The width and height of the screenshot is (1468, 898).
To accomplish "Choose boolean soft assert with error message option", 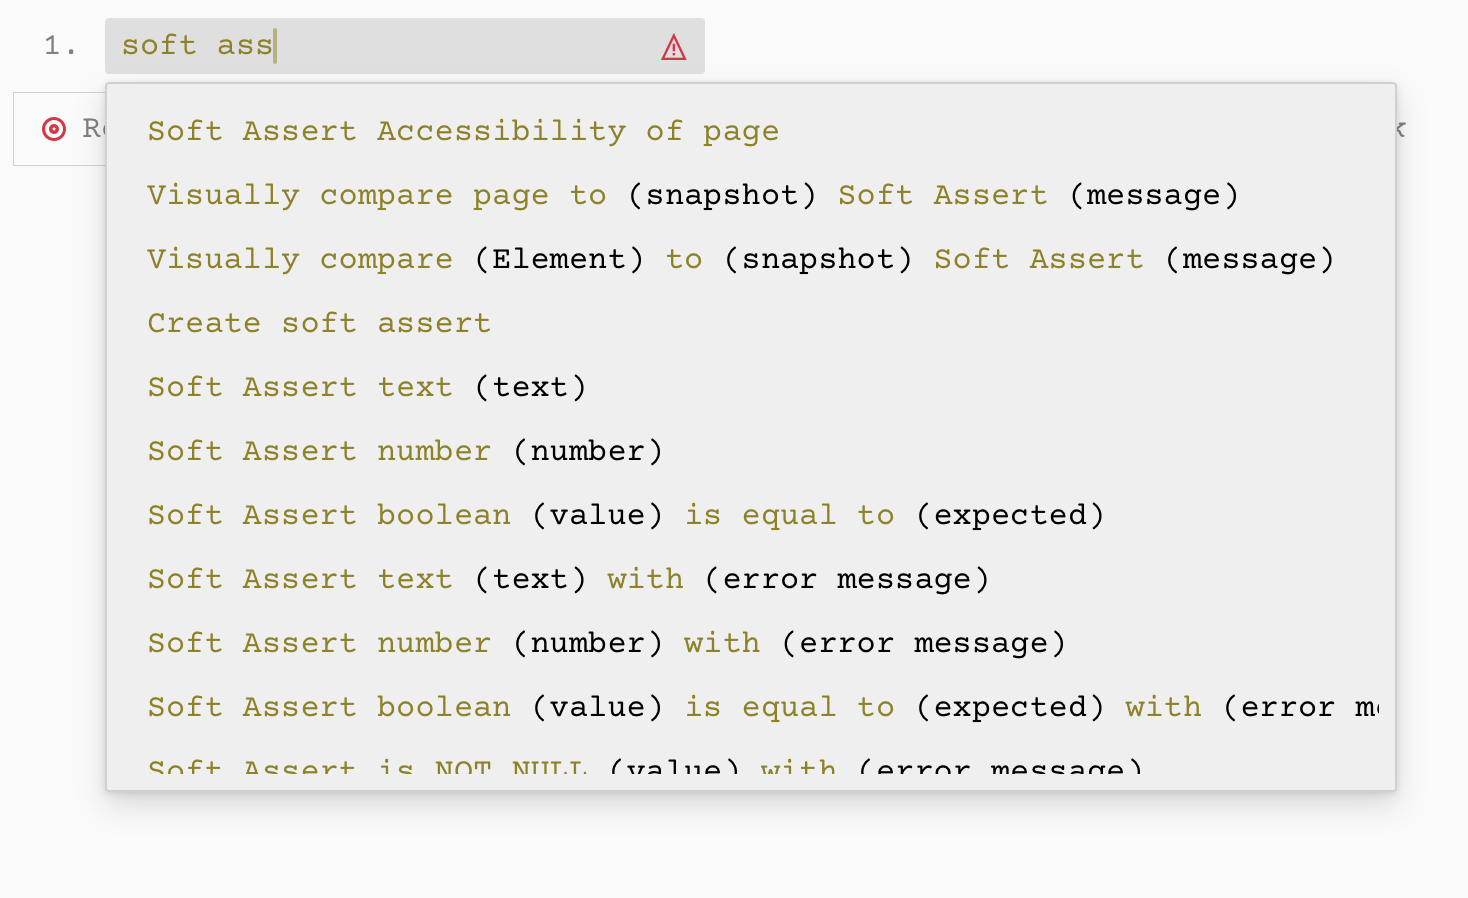I will [700, 707].
